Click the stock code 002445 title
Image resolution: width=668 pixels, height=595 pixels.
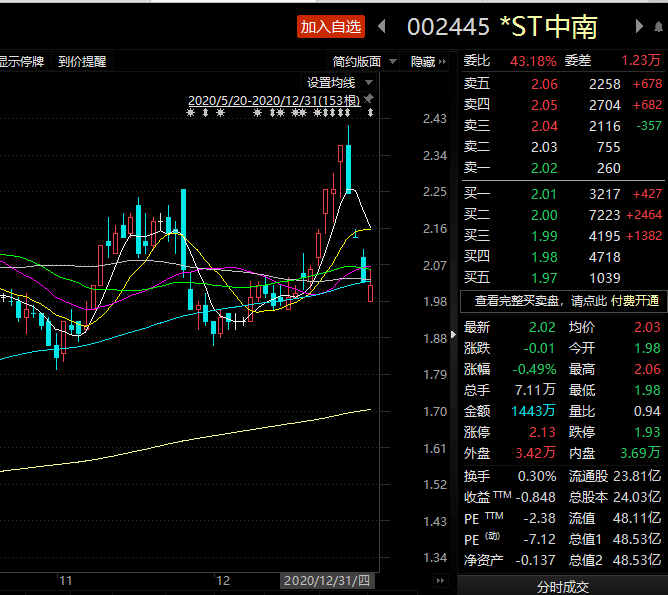(448, 27)
